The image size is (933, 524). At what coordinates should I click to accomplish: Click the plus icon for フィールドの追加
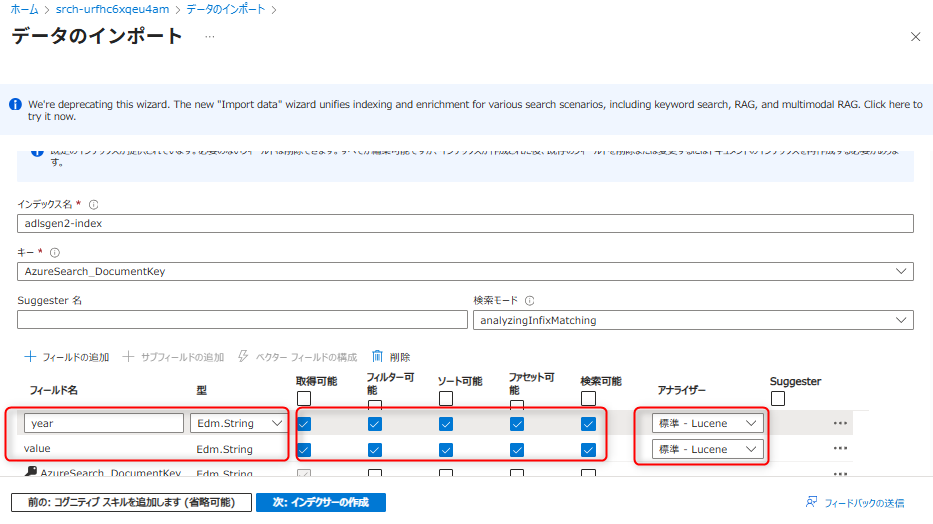click(30, 357)
